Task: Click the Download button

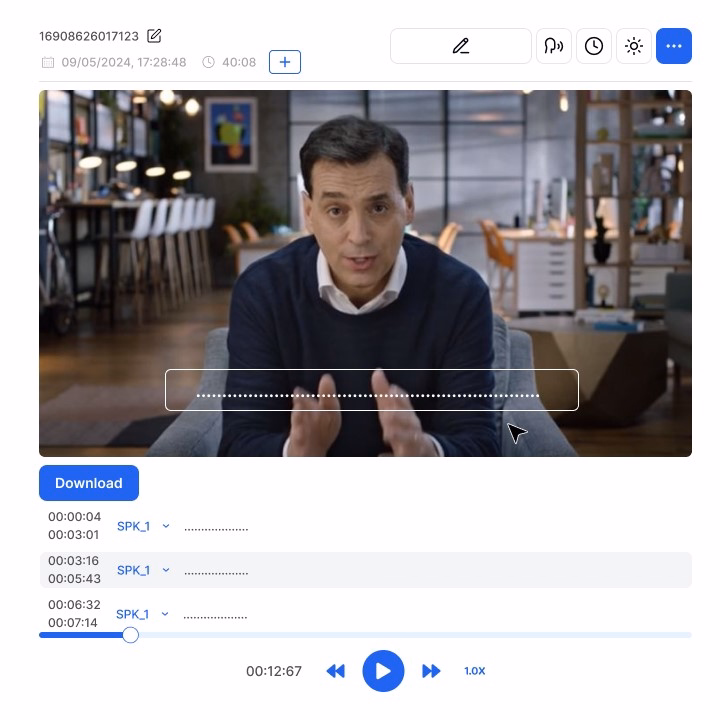Action: click(x=89, y=483)
